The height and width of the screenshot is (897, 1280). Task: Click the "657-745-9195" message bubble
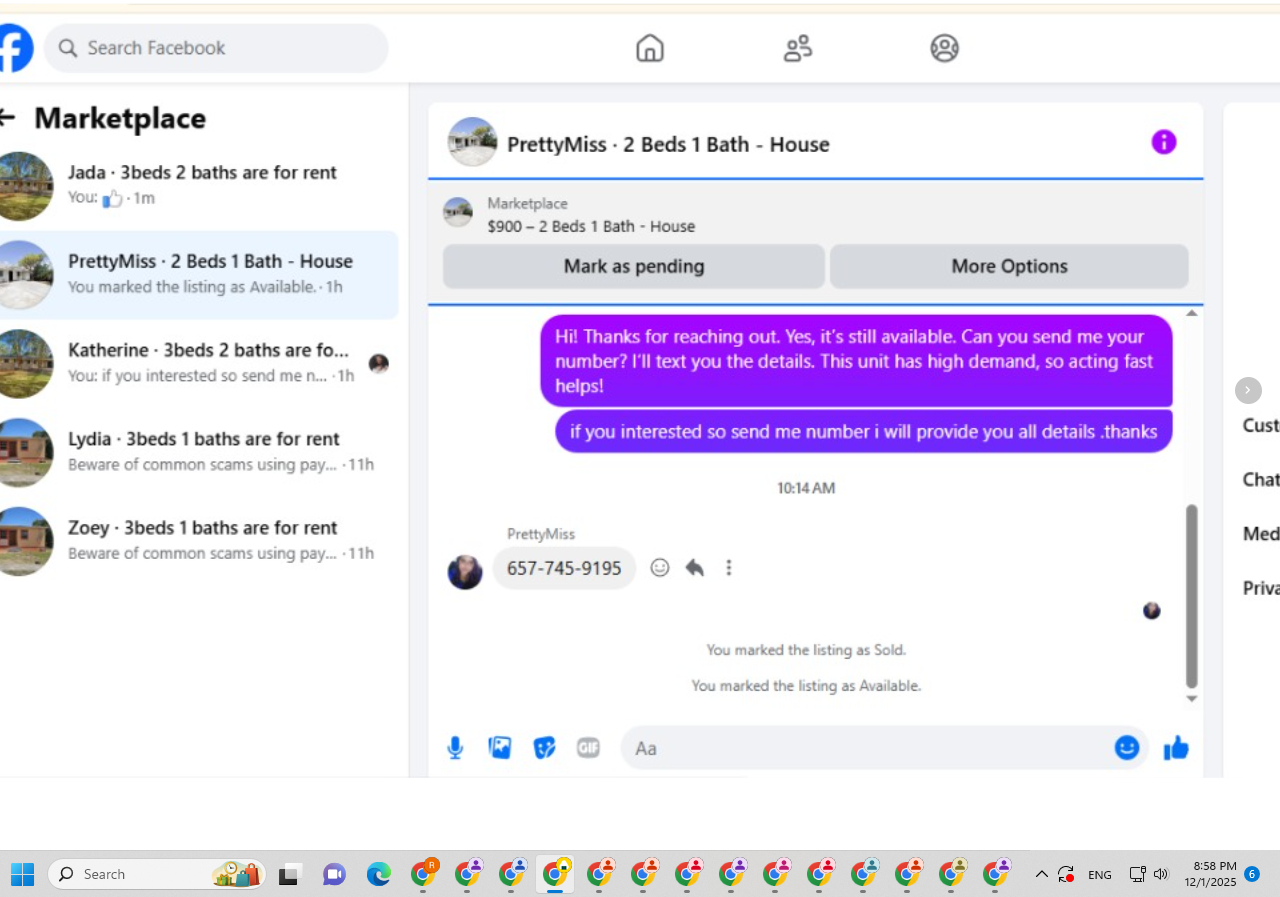click(x=564, y=568)
